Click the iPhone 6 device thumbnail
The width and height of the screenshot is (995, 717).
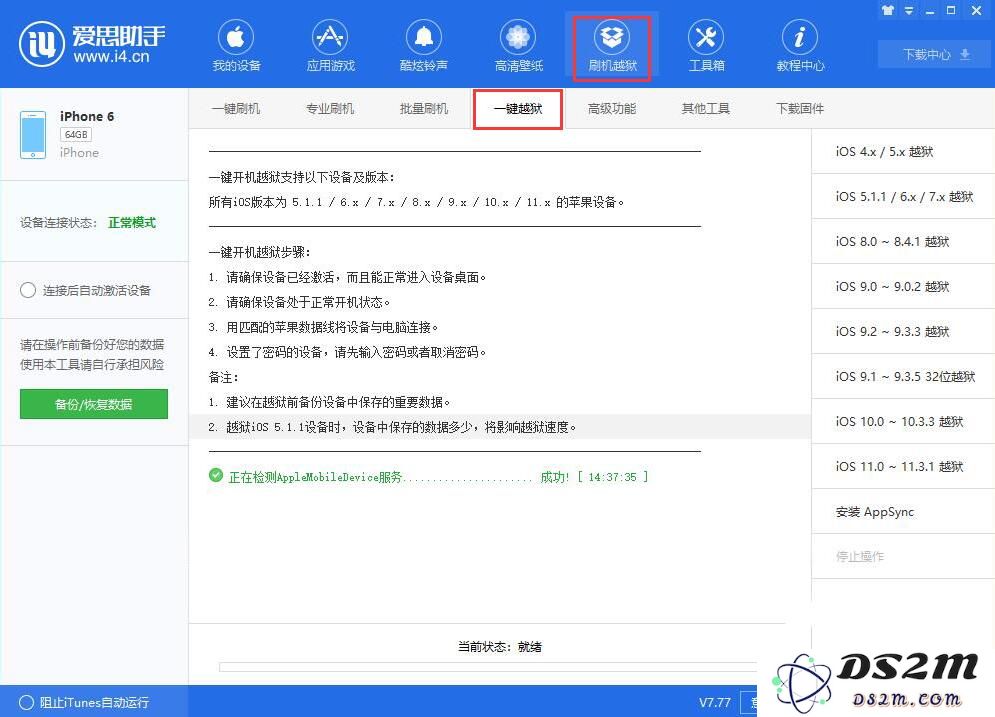(33, 135)
